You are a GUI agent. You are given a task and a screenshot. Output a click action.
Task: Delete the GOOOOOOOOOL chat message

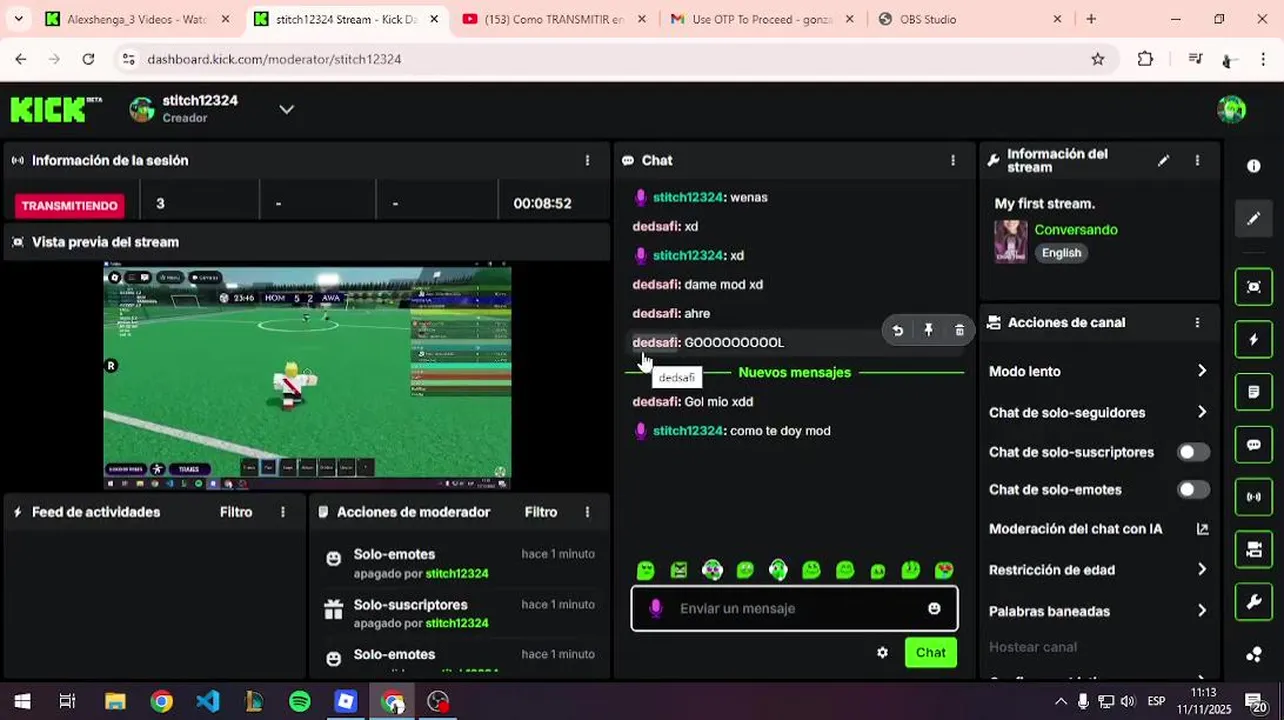coord(959,330)
